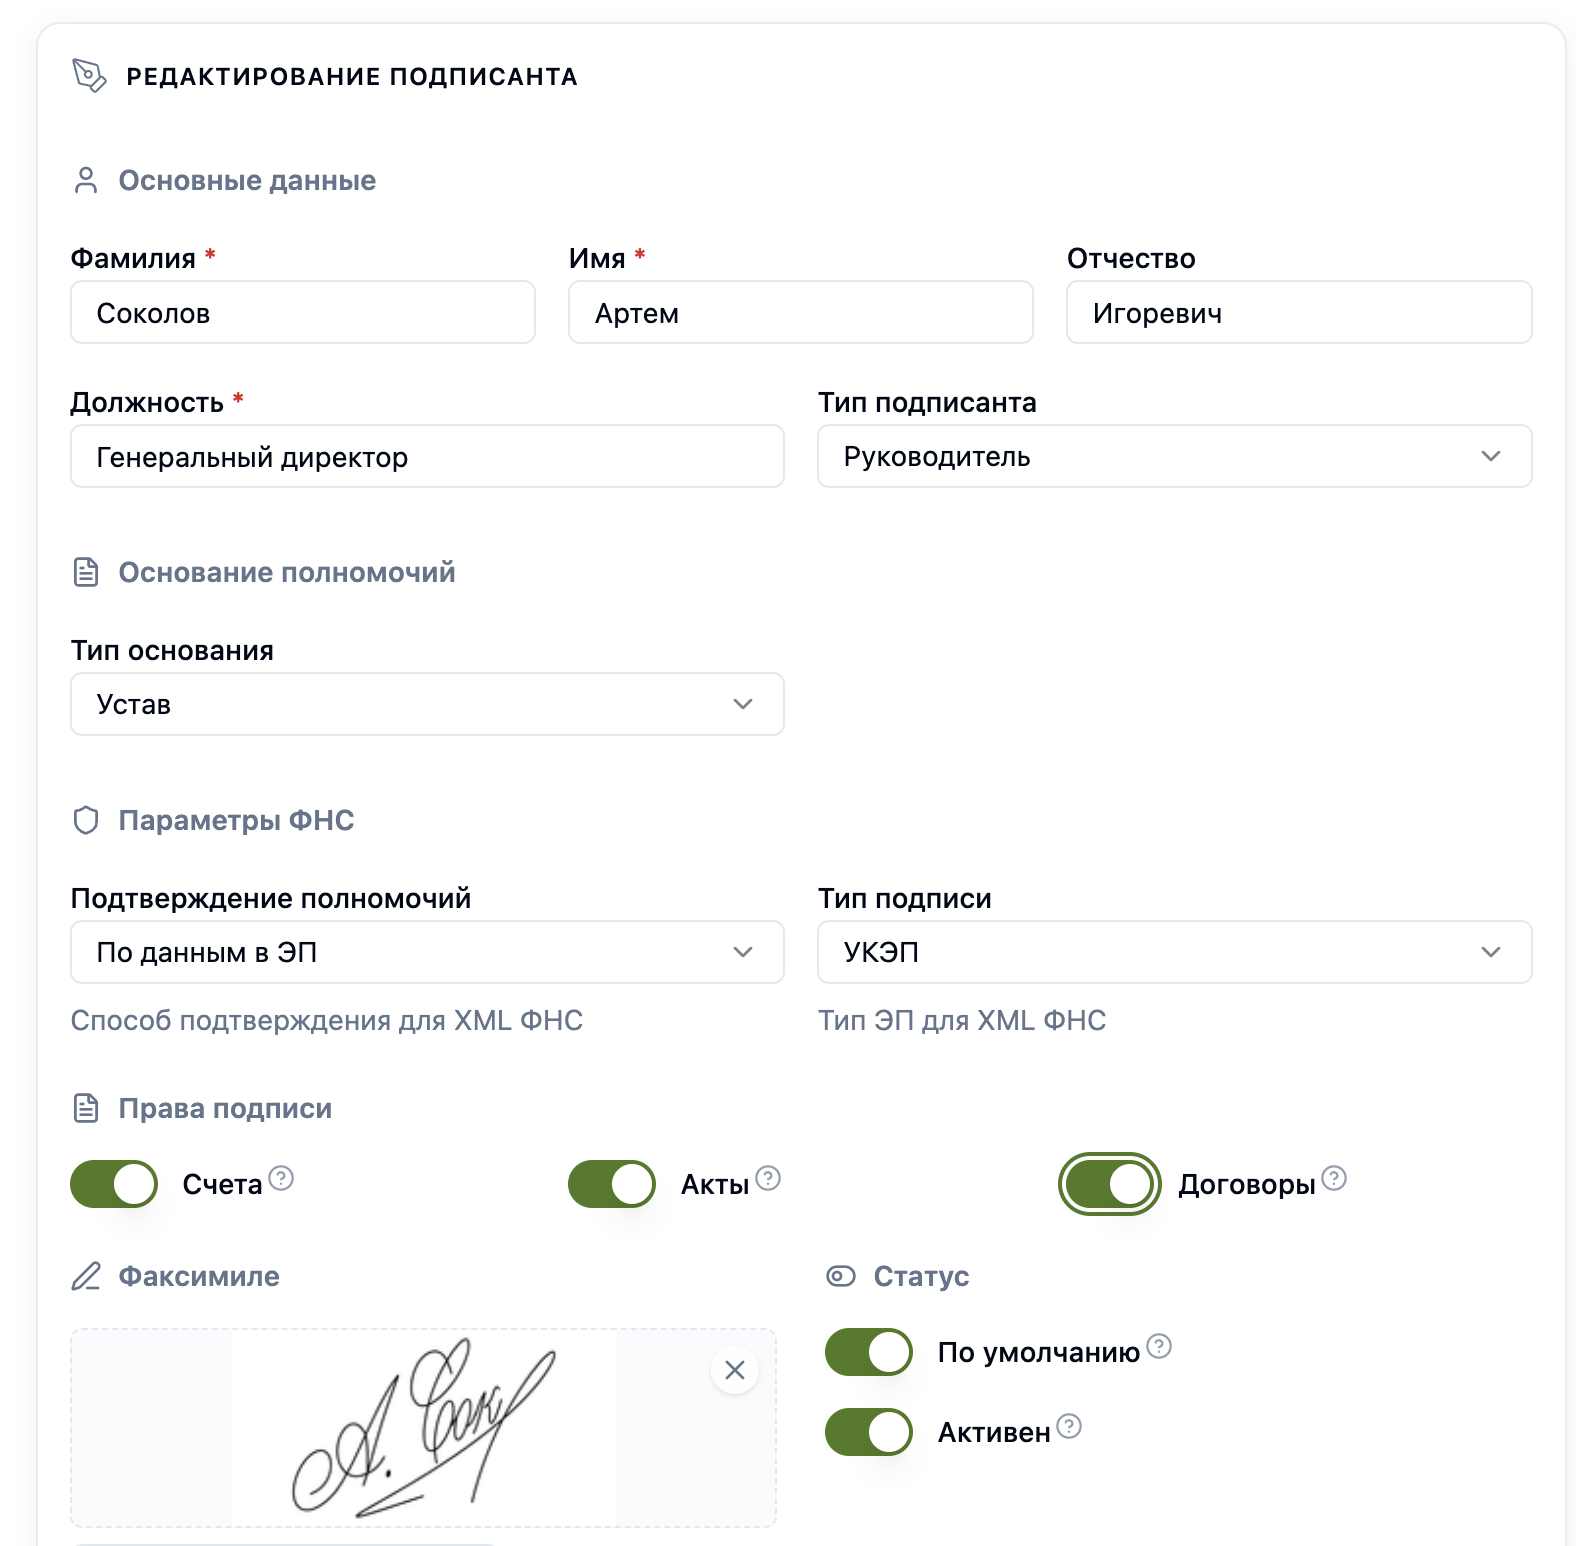Click the Фамилия field containing Соколов
Screen dimensions: 1576x1546
[x=303, y=312]
